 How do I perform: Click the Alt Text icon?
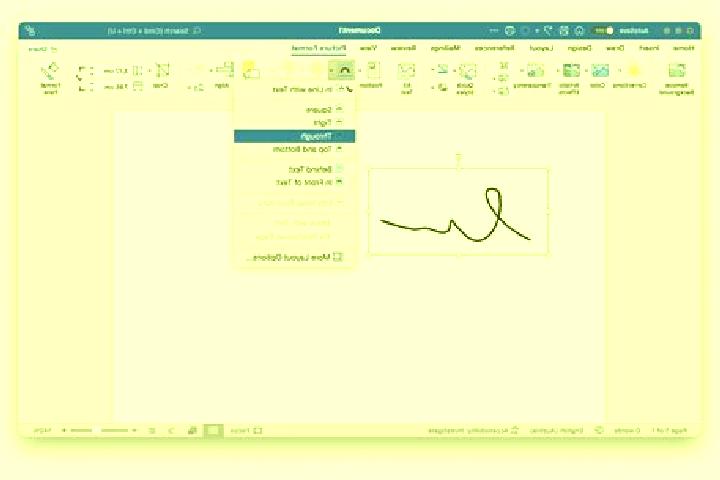[406, 70]
